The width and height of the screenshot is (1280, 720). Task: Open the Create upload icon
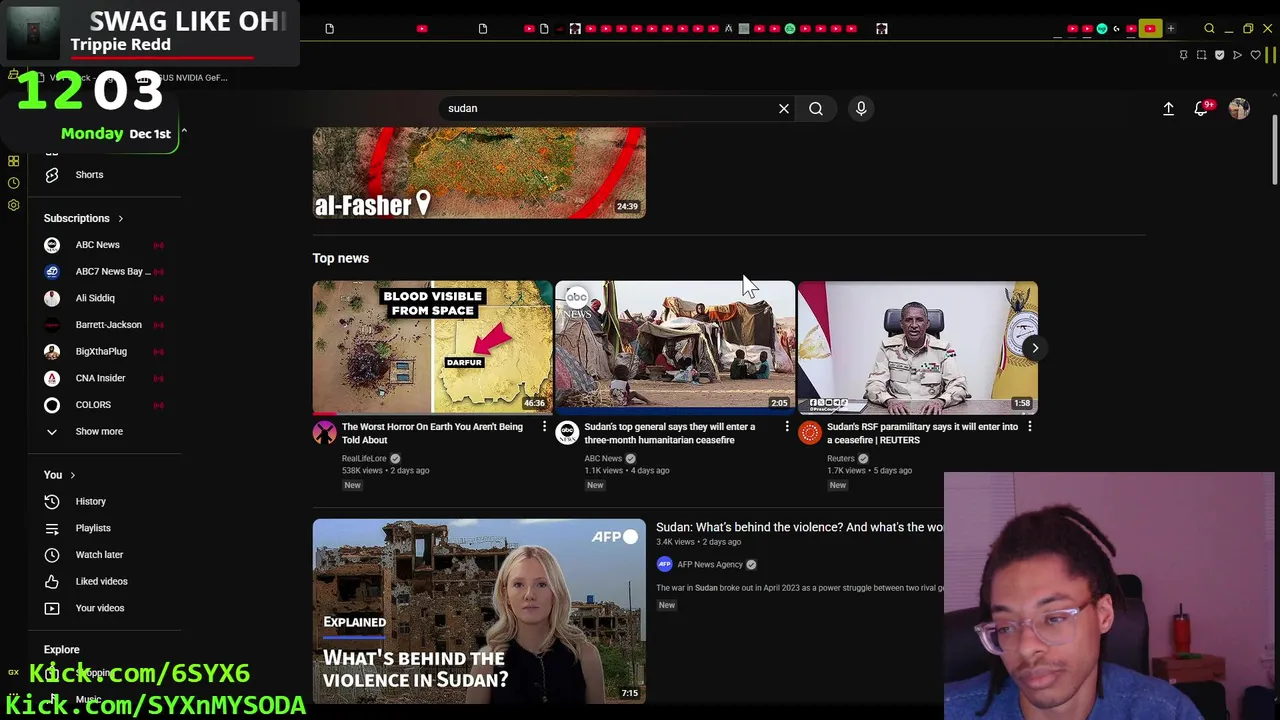(x=1168, y=109)
